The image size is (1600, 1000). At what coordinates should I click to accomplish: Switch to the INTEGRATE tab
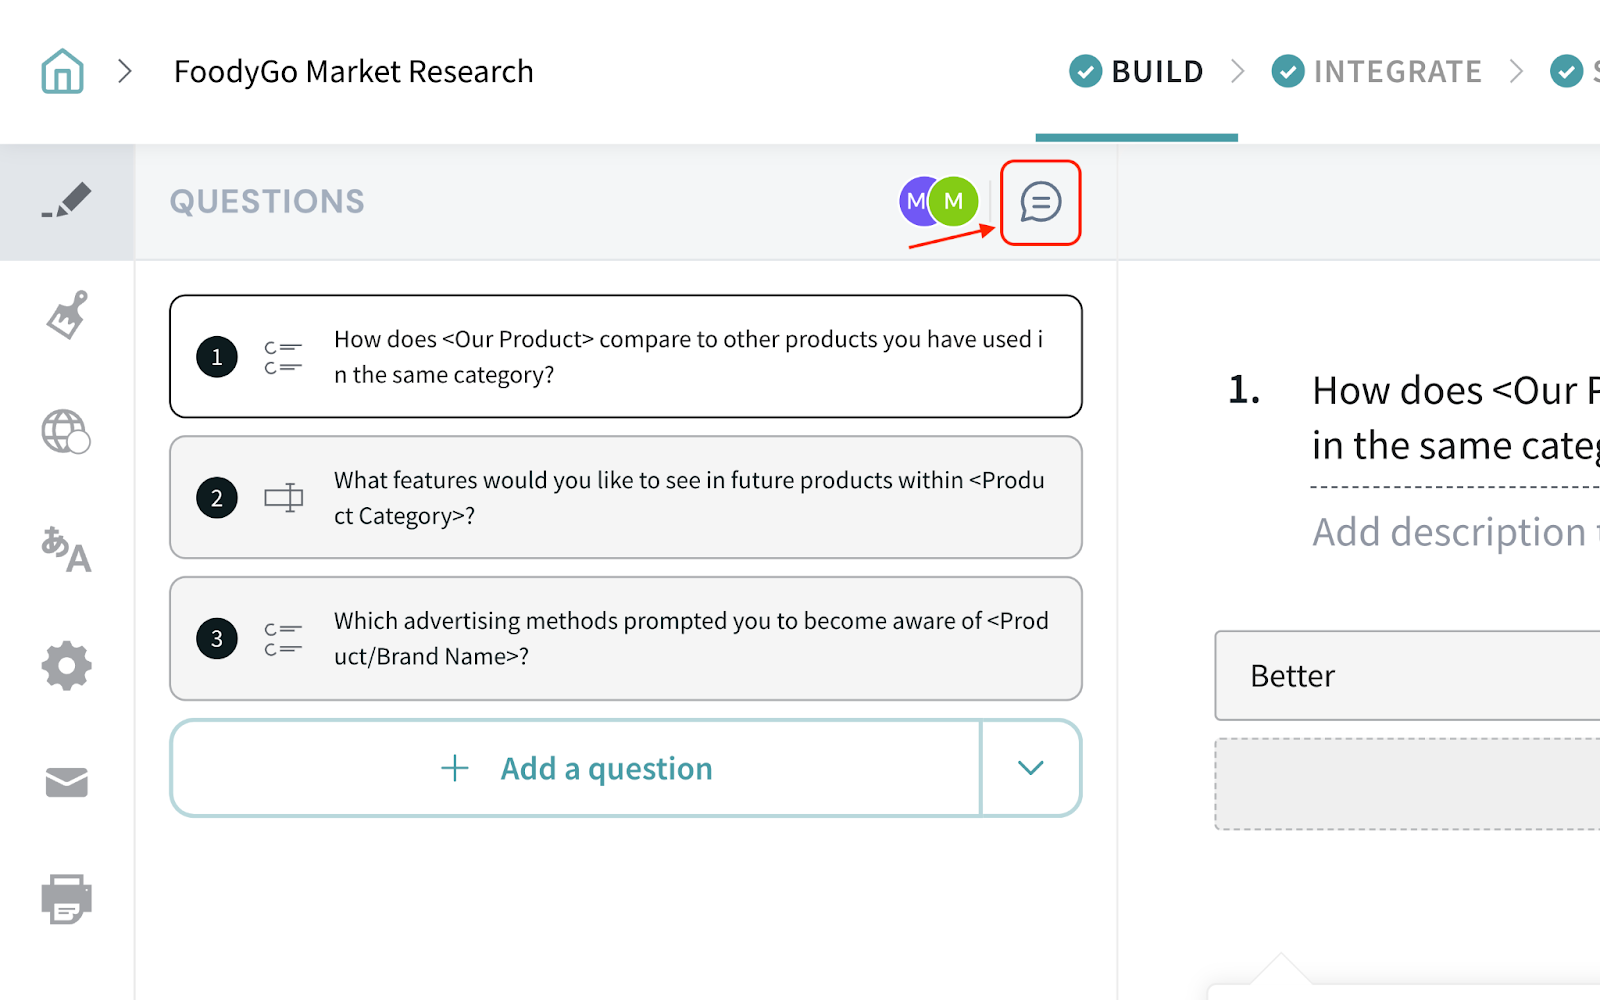1377,72
